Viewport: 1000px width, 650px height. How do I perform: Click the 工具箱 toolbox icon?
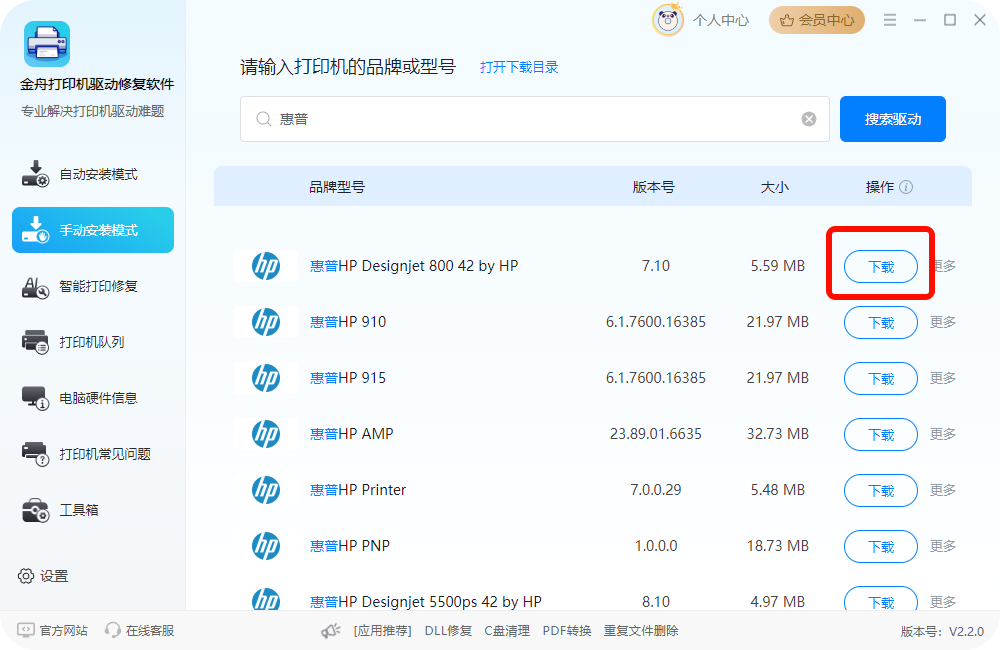[x=35, y=510]
